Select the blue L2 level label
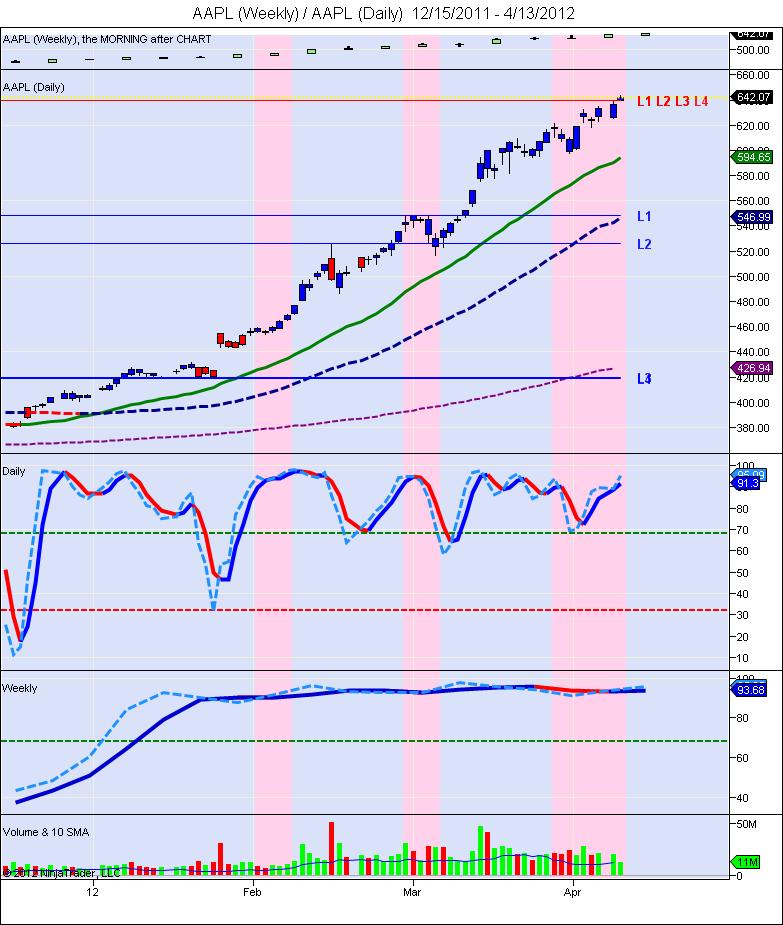The image size is (783, 925). pos(644,244)
